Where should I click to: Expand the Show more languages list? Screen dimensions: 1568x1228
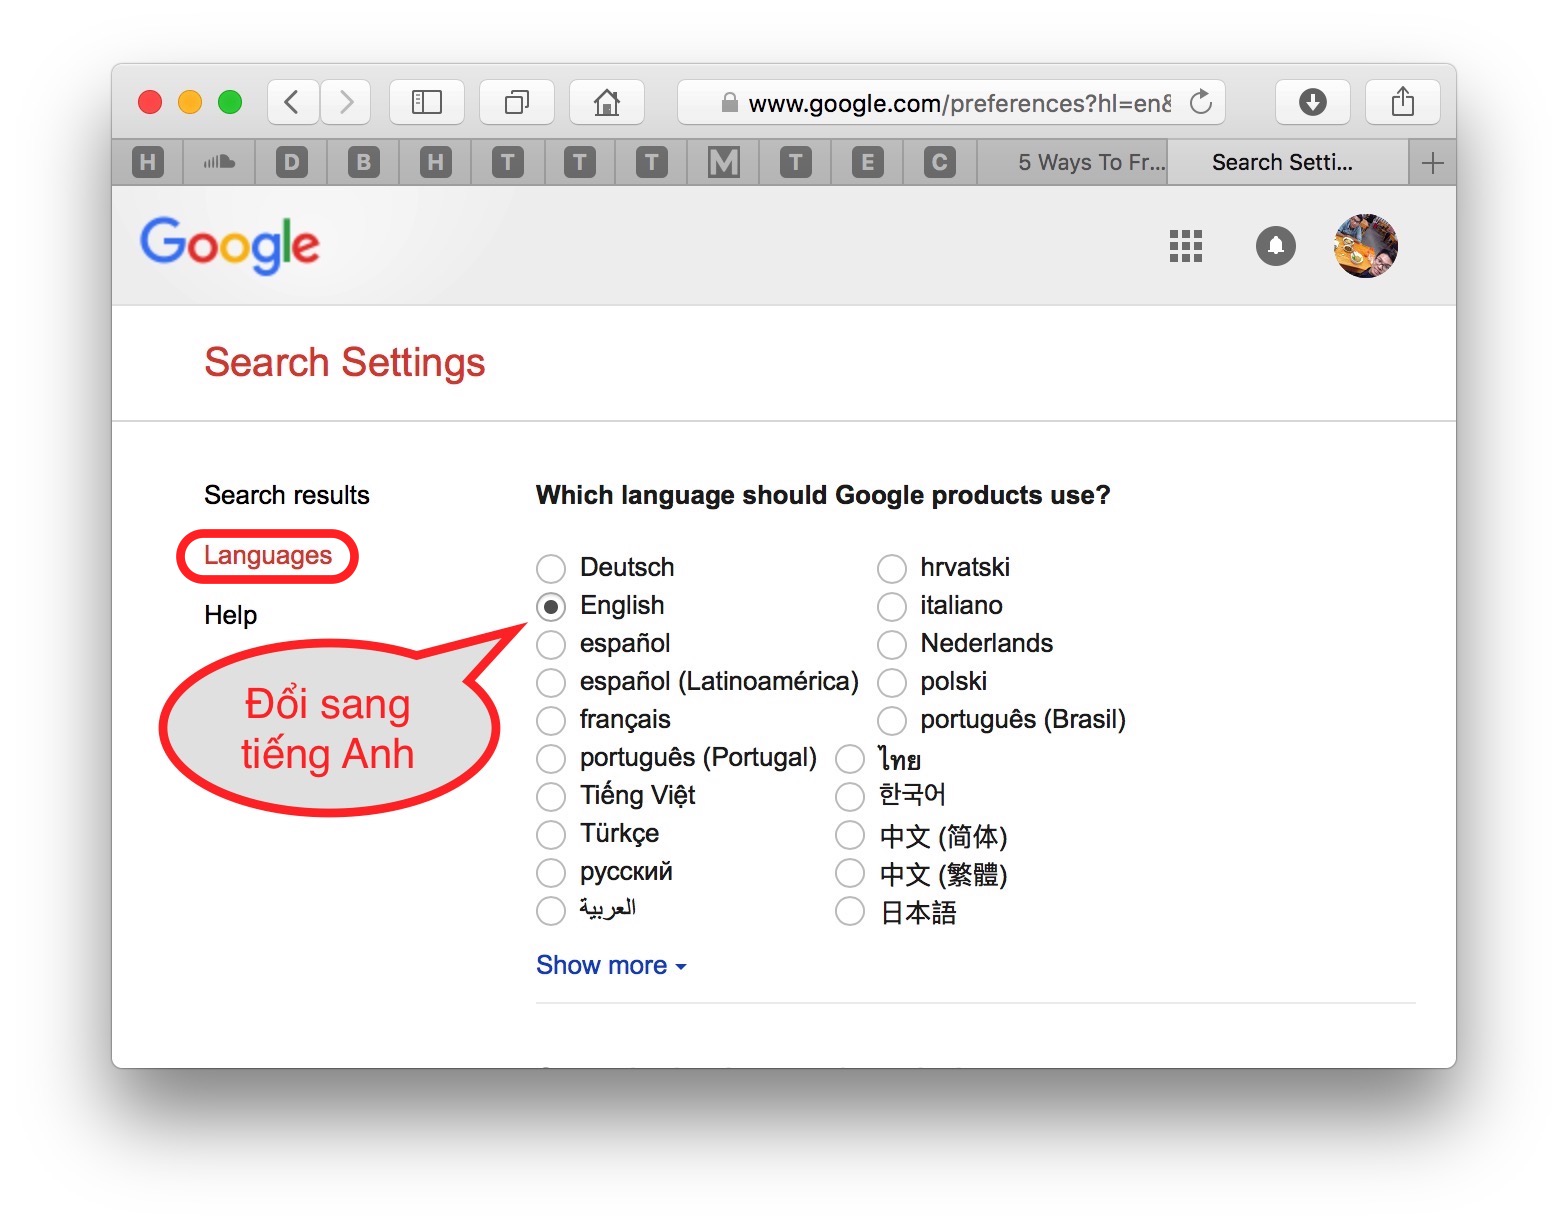(610, 965)
